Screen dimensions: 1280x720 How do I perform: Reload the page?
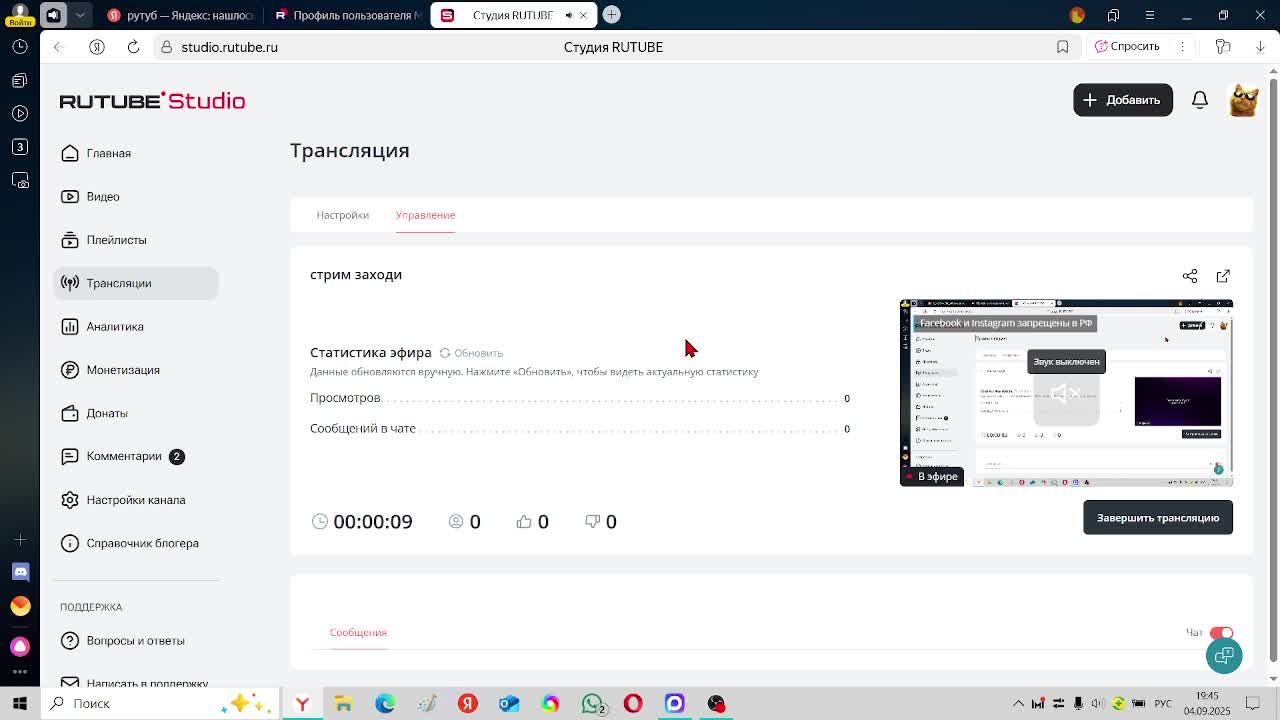[x=133, y=47]
